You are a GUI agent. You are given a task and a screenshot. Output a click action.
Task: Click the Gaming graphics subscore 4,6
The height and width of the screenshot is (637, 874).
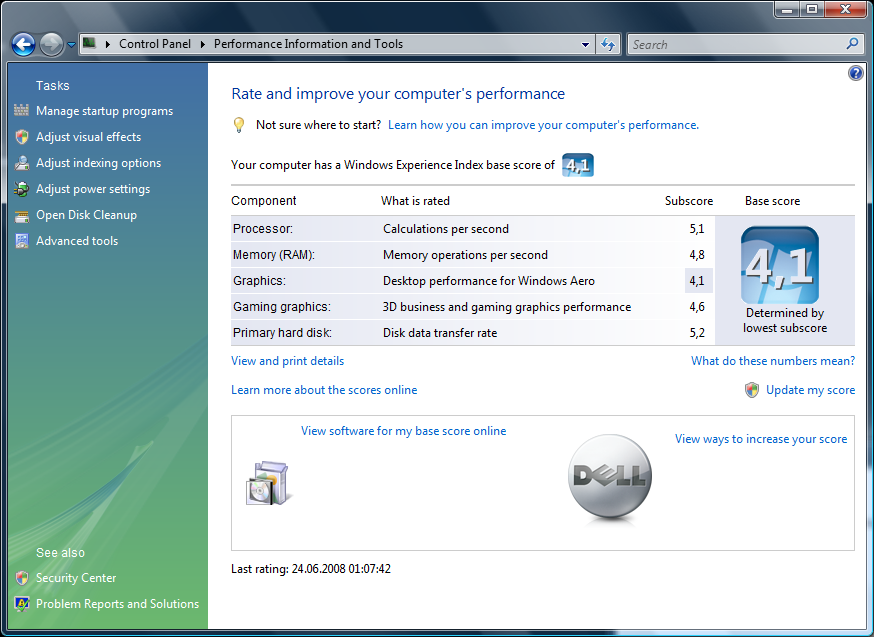click(697, 307)
